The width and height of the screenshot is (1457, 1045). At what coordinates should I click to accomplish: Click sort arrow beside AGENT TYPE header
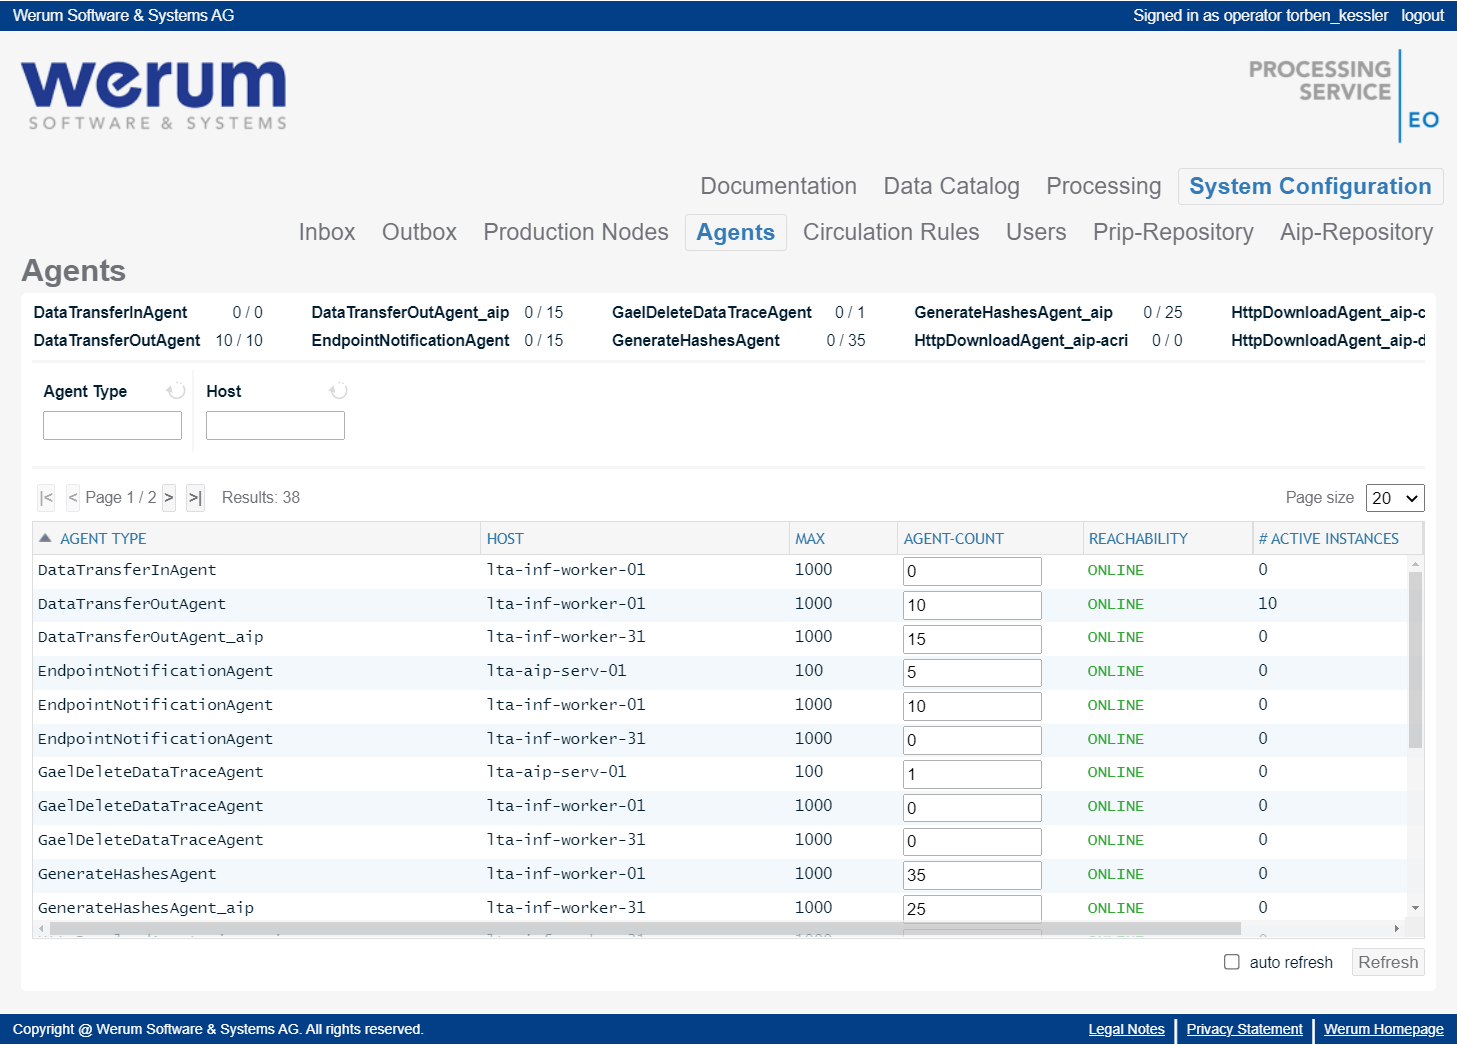(45, 538)
